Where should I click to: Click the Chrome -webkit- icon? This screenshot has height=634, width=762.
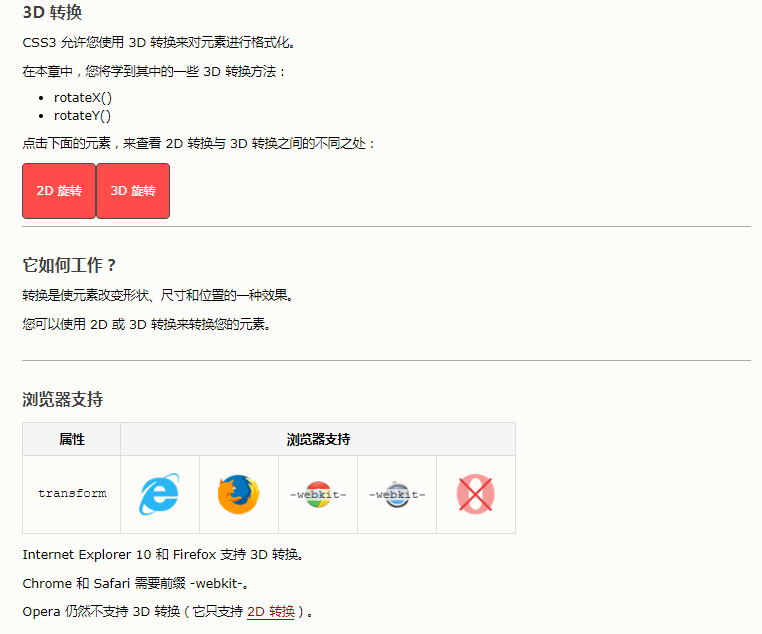pos(318,495)
